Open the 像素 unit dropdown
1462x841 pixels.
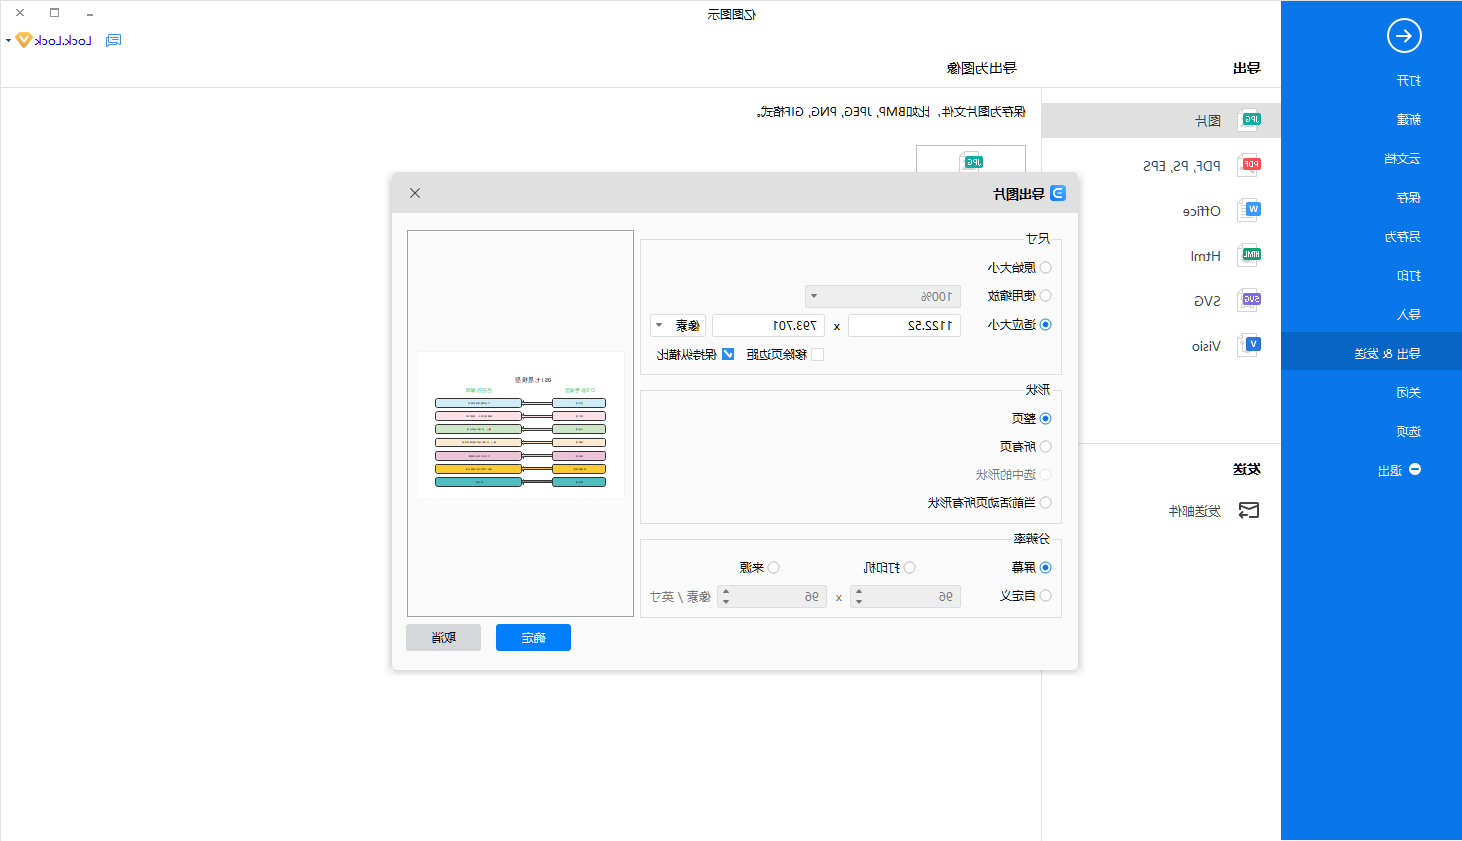tap(678, 326)
